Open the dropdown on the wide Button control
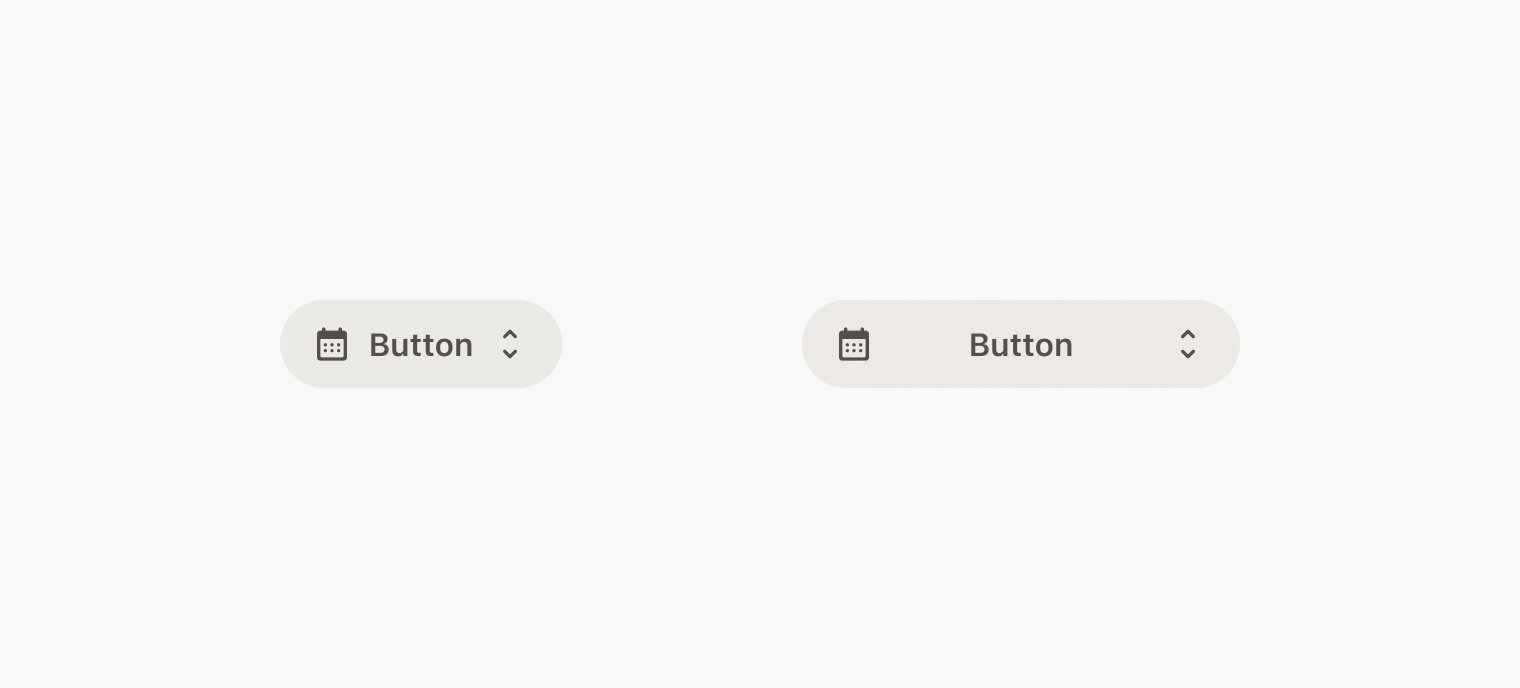The width and height of the screenshot is (1520, 688). 1188,344
